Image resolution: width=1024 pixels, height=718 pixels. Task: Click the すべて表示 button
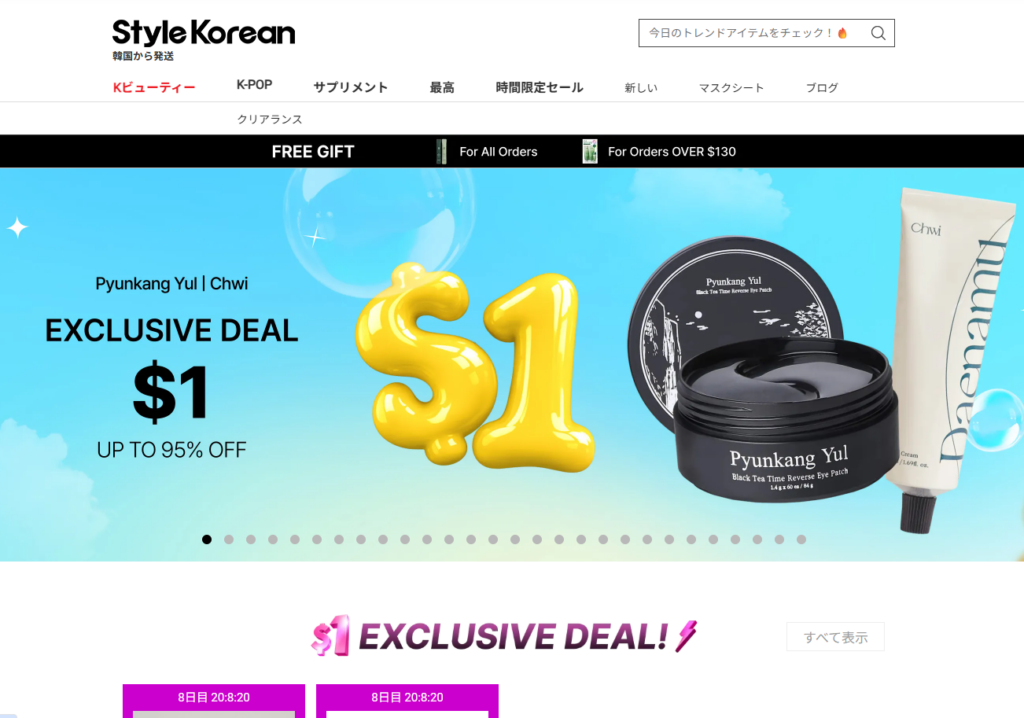pos(835,637)
